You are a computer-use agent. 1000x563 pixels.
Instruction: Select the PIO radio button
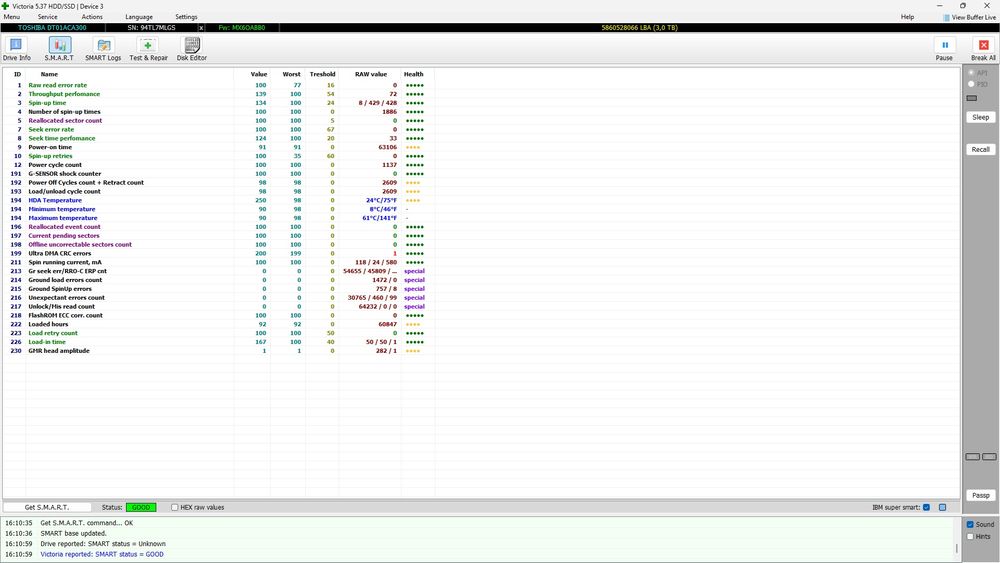coord(971,84)
